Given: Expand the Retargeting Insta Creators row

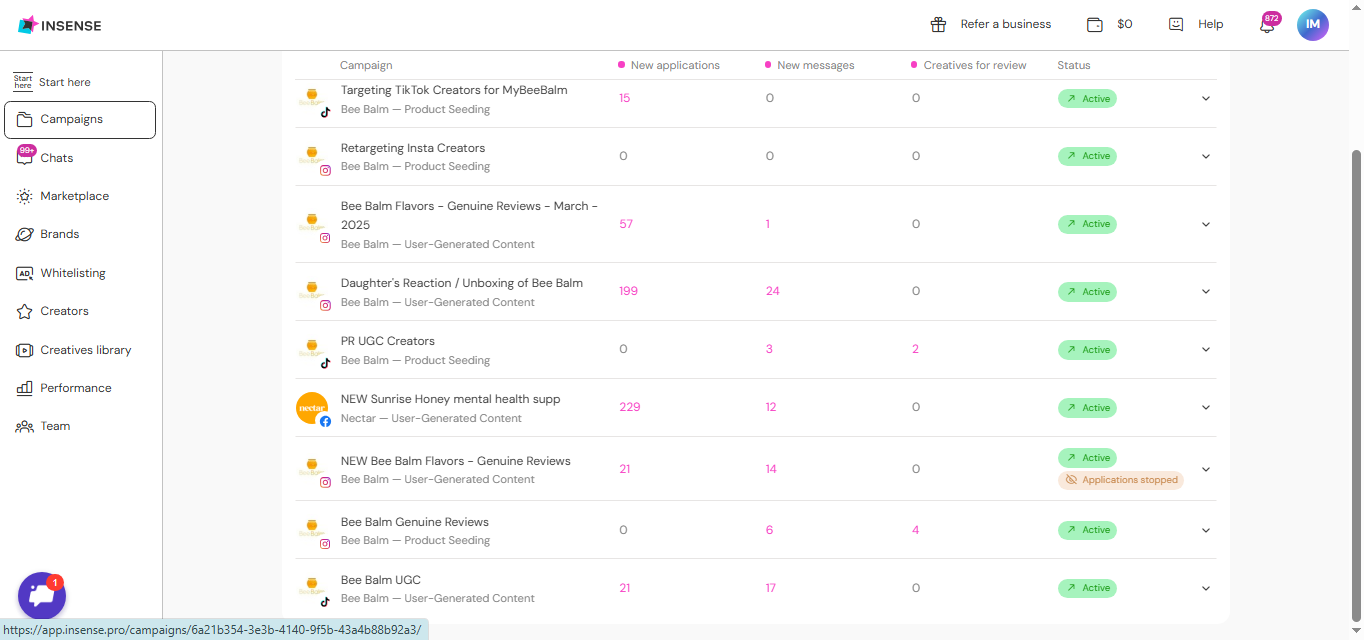Looking at the screenshot, I should (x=1206, y=156).
